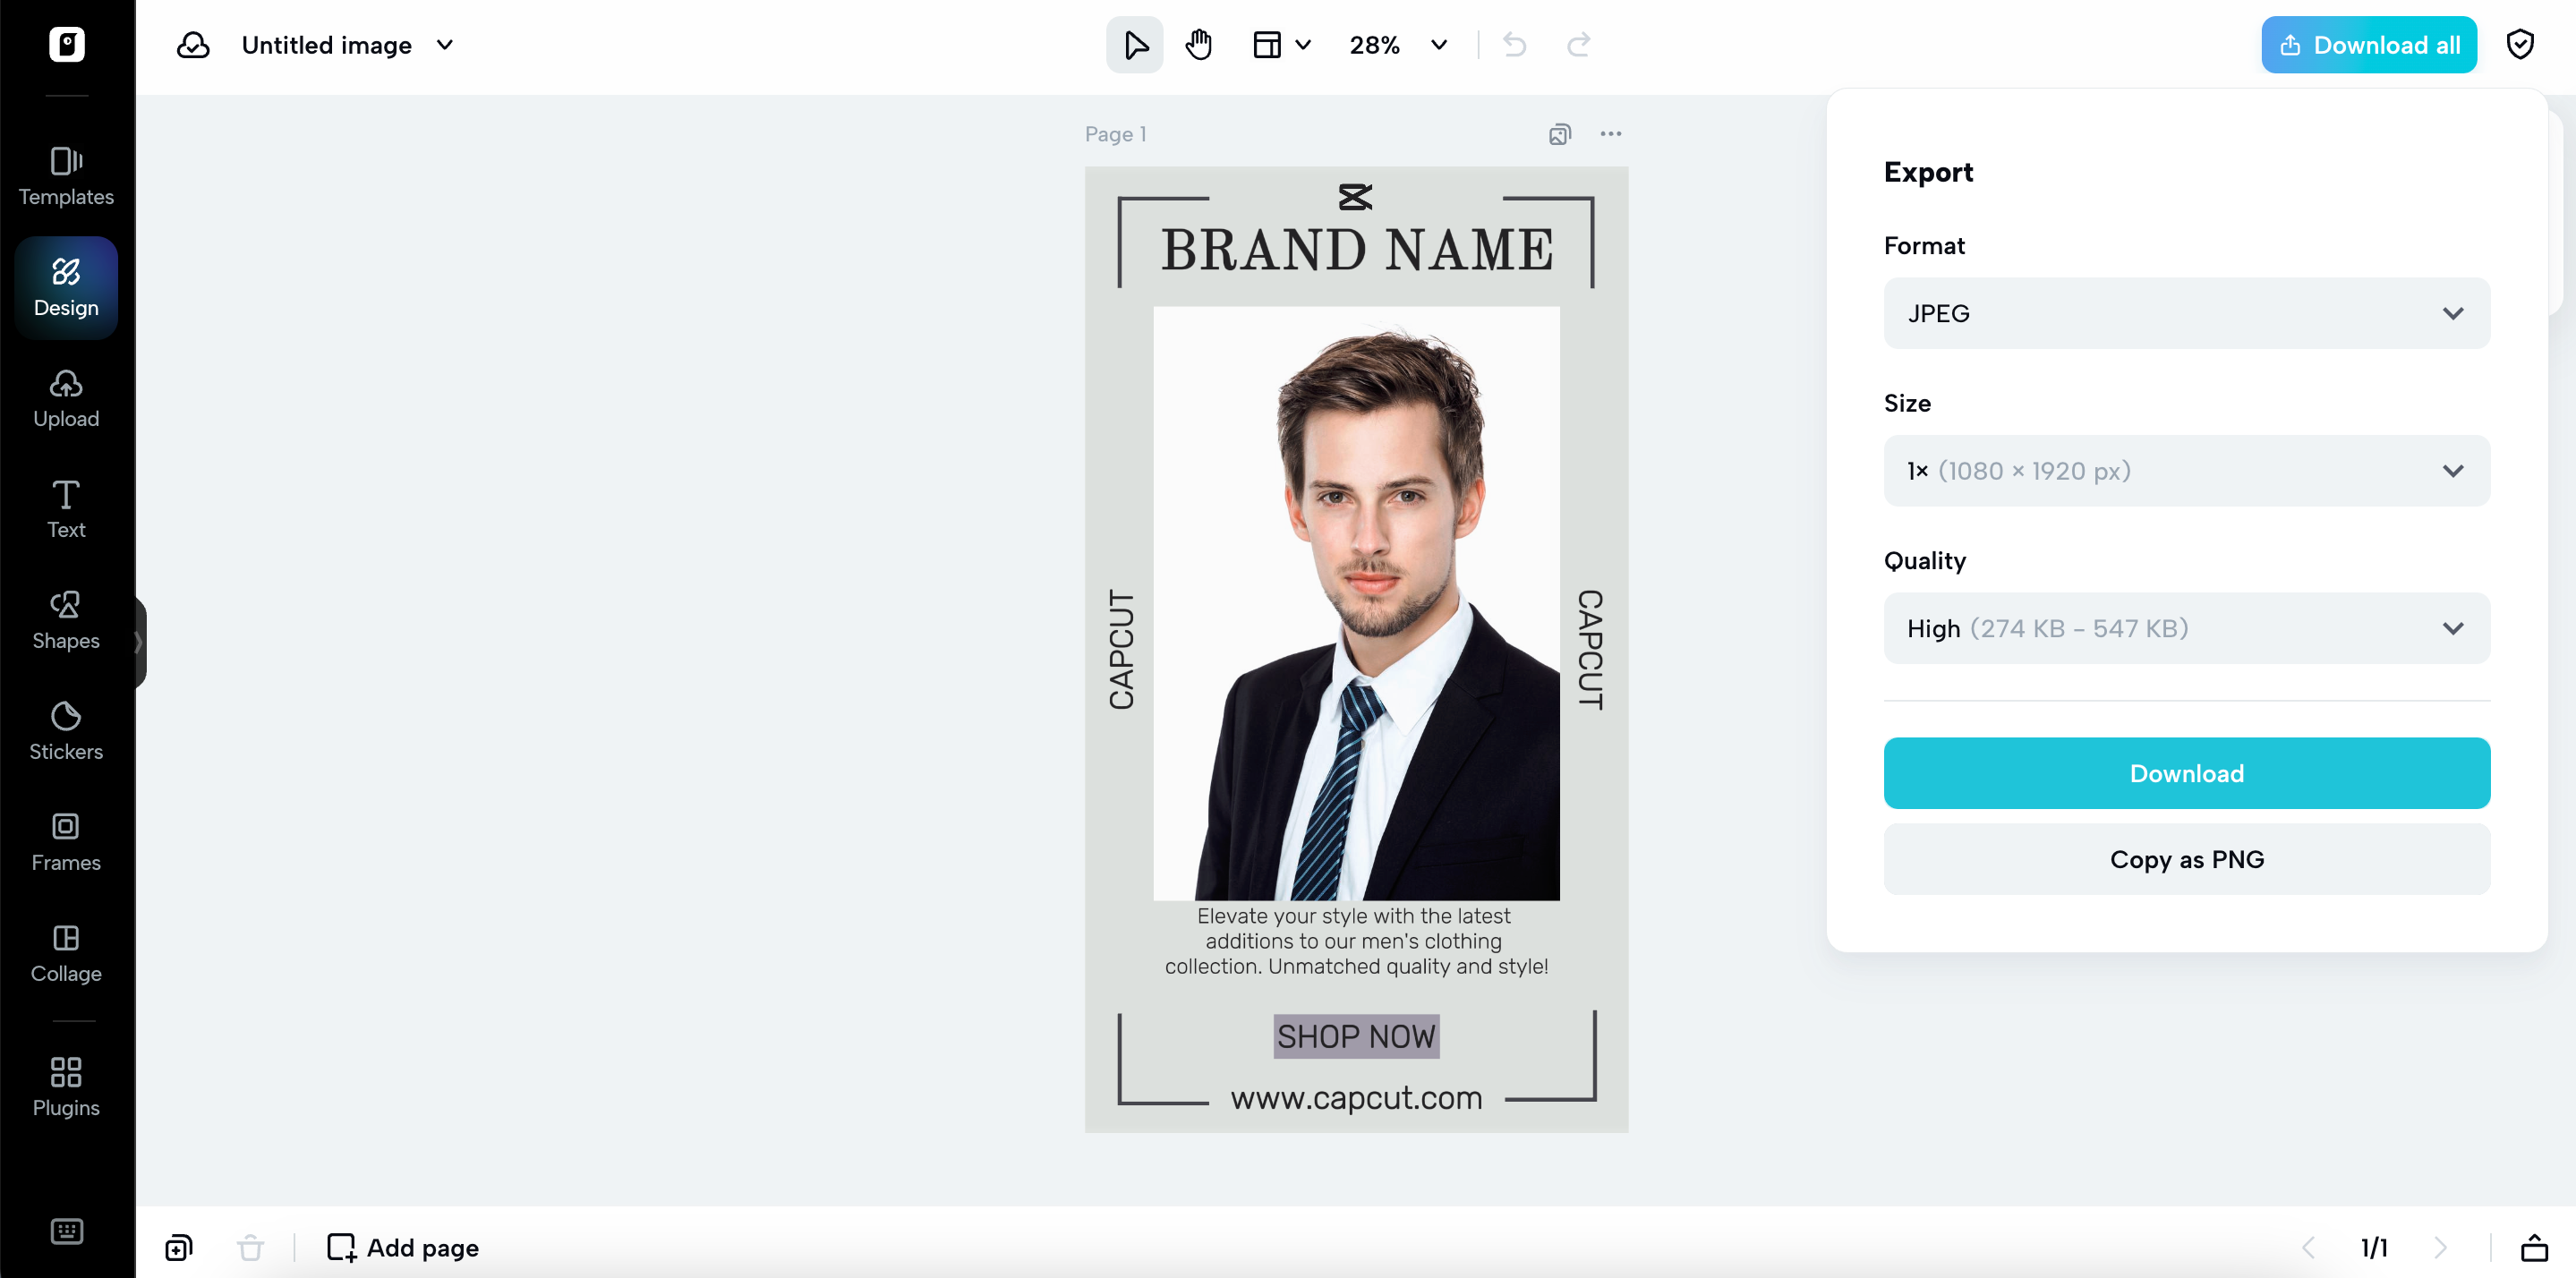2576x1278 pixels.
Task: Select the CapCut logo on canvas
Action: click(1355, 197)
